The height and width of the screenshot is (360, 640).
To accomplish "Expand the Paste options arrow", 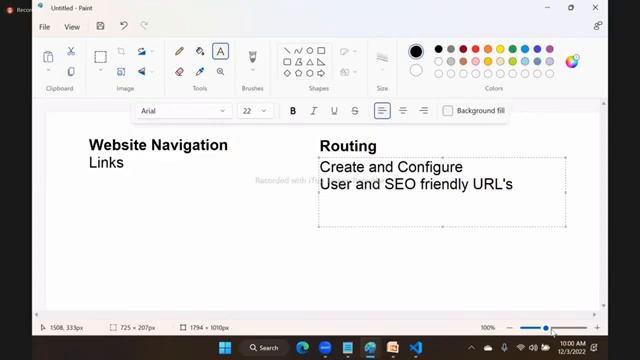I will [x=48, y=70].
